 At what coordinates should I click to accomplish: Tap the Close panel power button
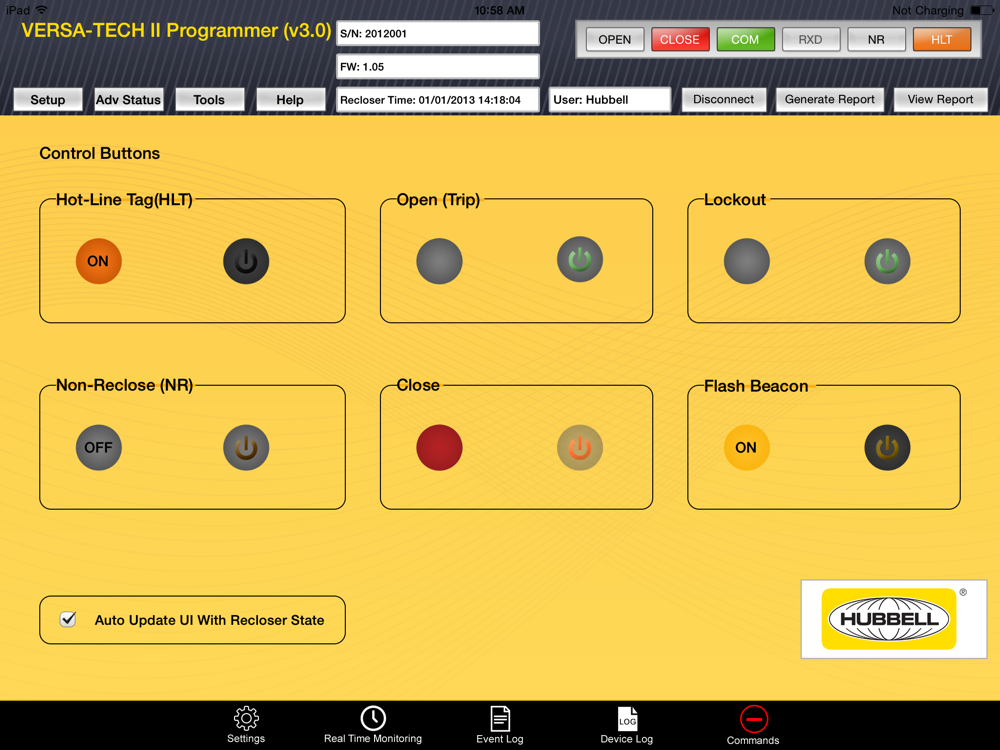[x=580, y=447]
